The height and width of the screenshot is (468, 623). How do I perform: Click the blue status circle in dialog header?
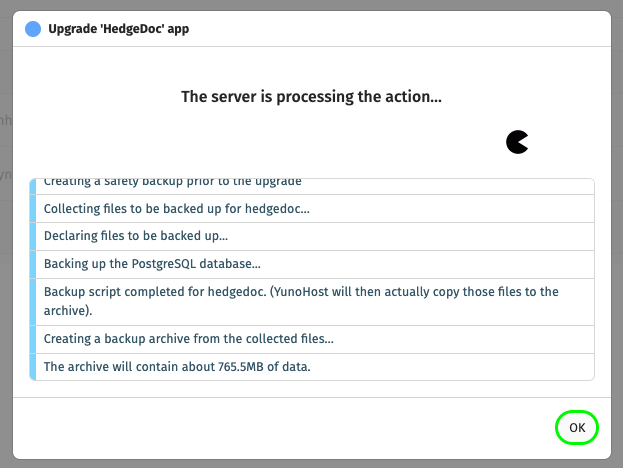33,29
